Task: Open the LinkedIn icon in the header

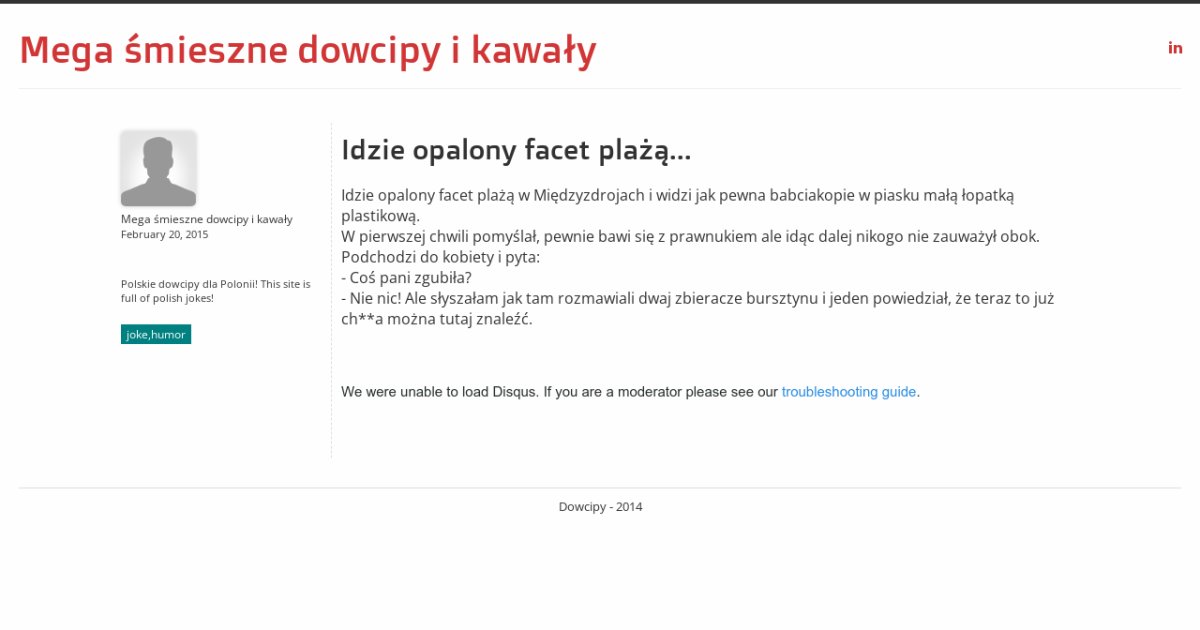Action: tap(1175, 48)
